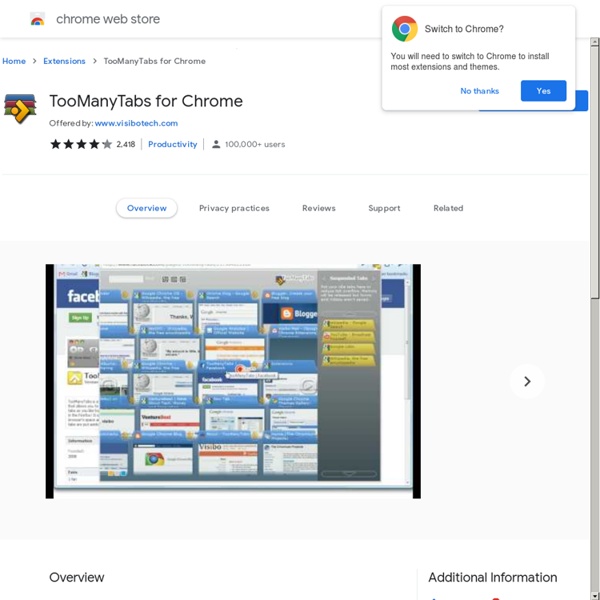The width and height of the screenshot is (600, 600).
Task: Click the Chrome Web Store rainbow logo
Action: point(38,19)
